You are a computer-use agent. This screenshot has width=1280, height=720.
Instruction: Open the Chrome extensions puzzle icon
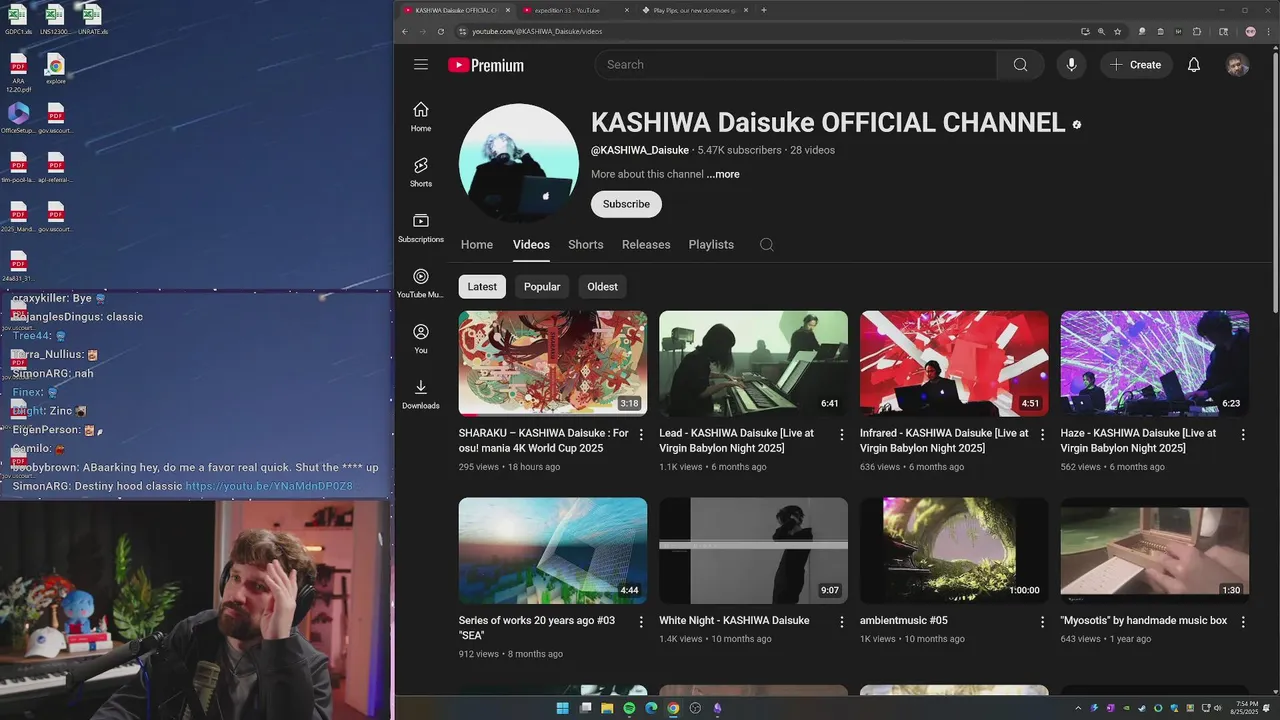click(1197, 32)
